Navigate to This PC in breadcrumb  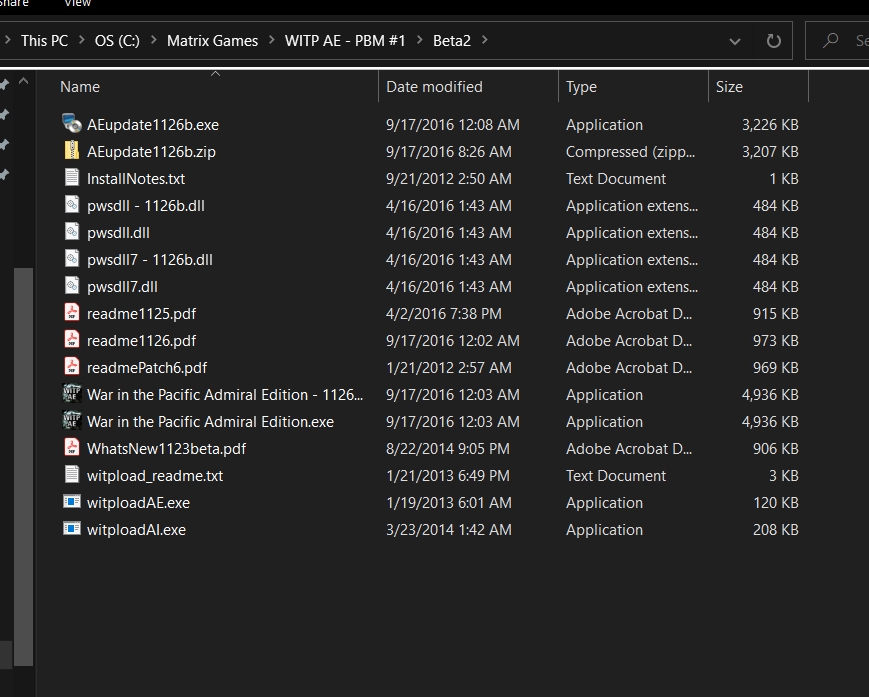click(x=44, y=40)
